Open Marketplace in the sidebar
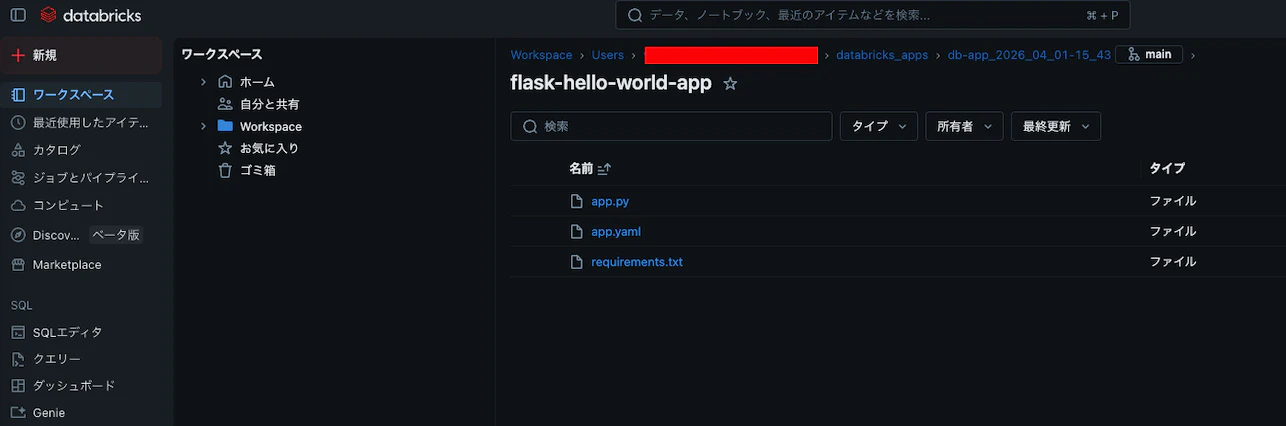The width and height of the screenshot is (1286, 426). click(81, 264)
